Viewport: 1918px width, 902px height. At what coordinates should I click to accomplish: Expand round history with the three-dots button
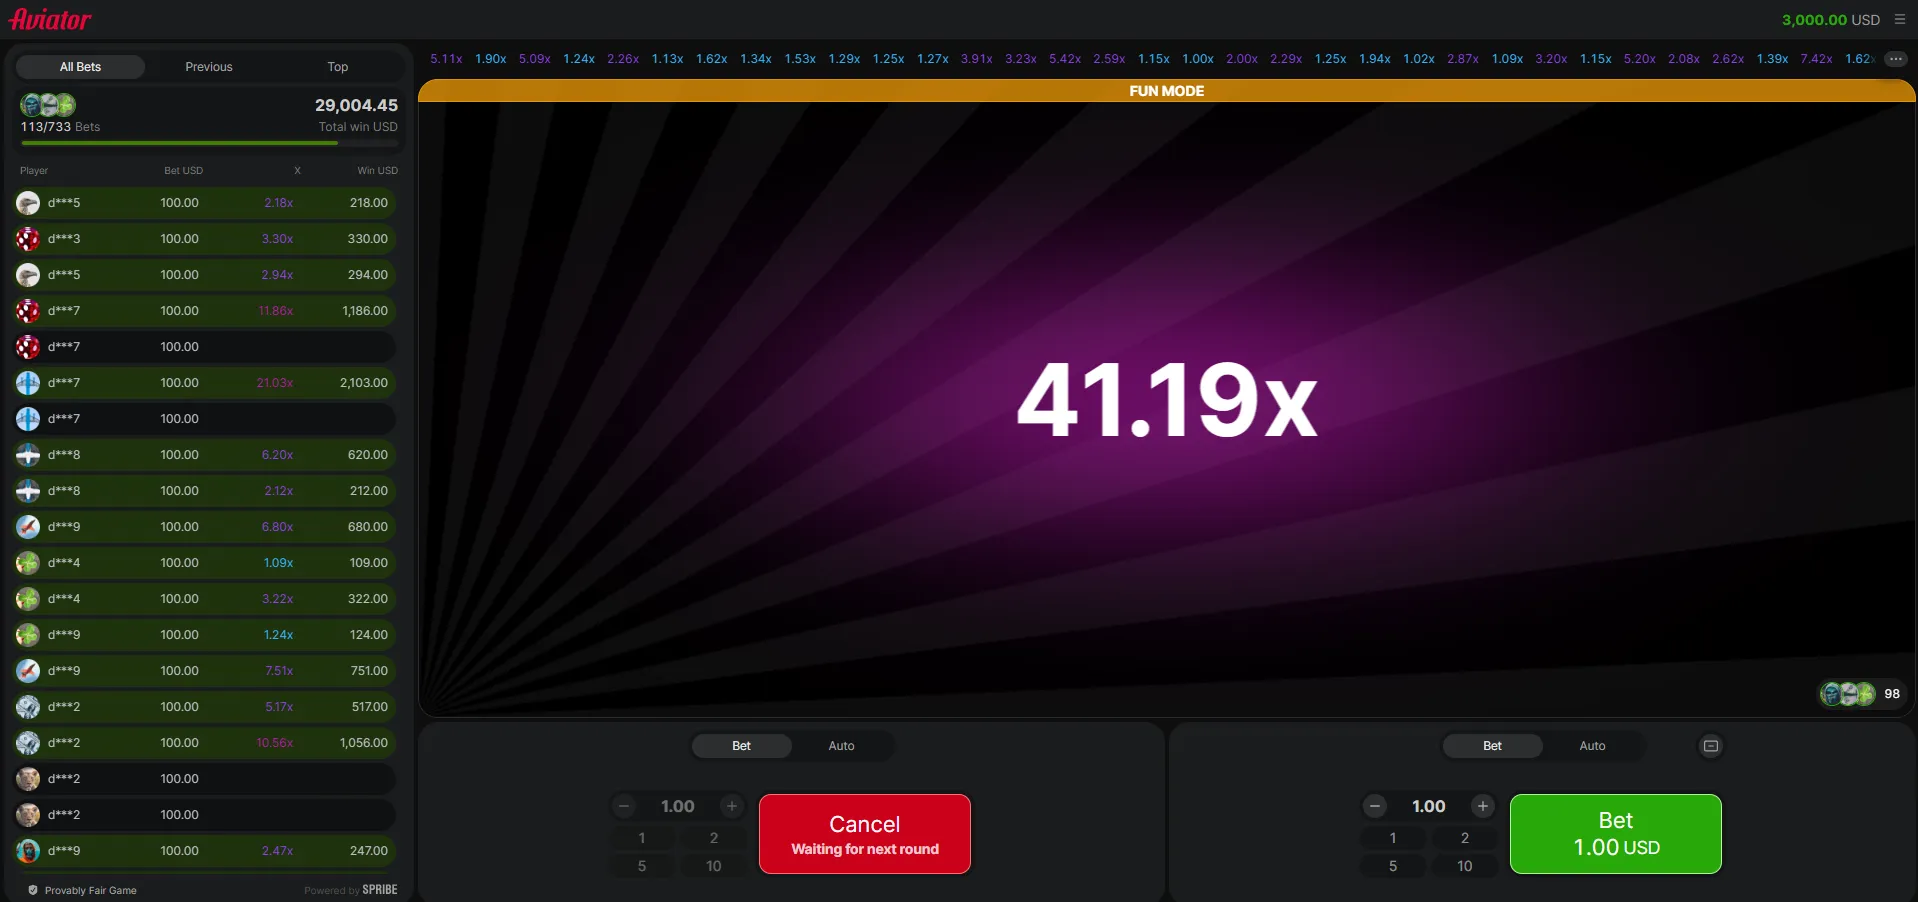point(1895,59)
